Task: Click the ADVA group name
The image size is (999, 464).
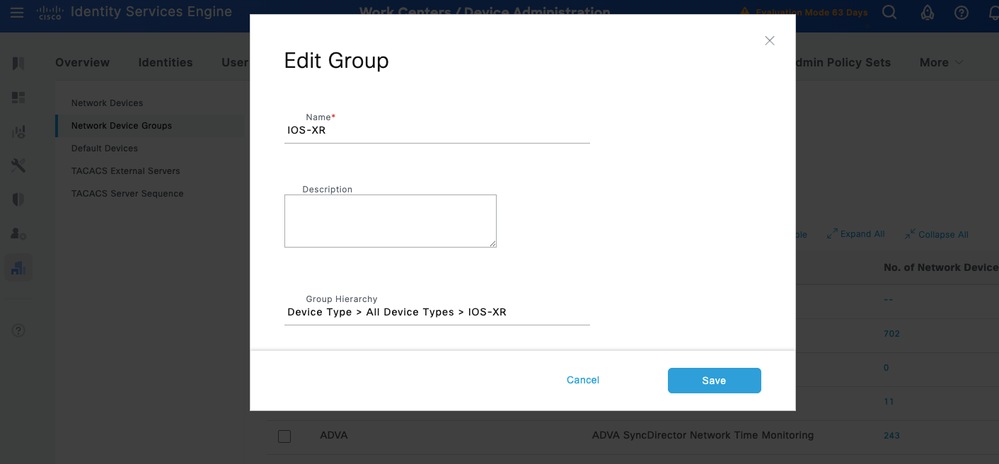Action: tap(334, 435)
